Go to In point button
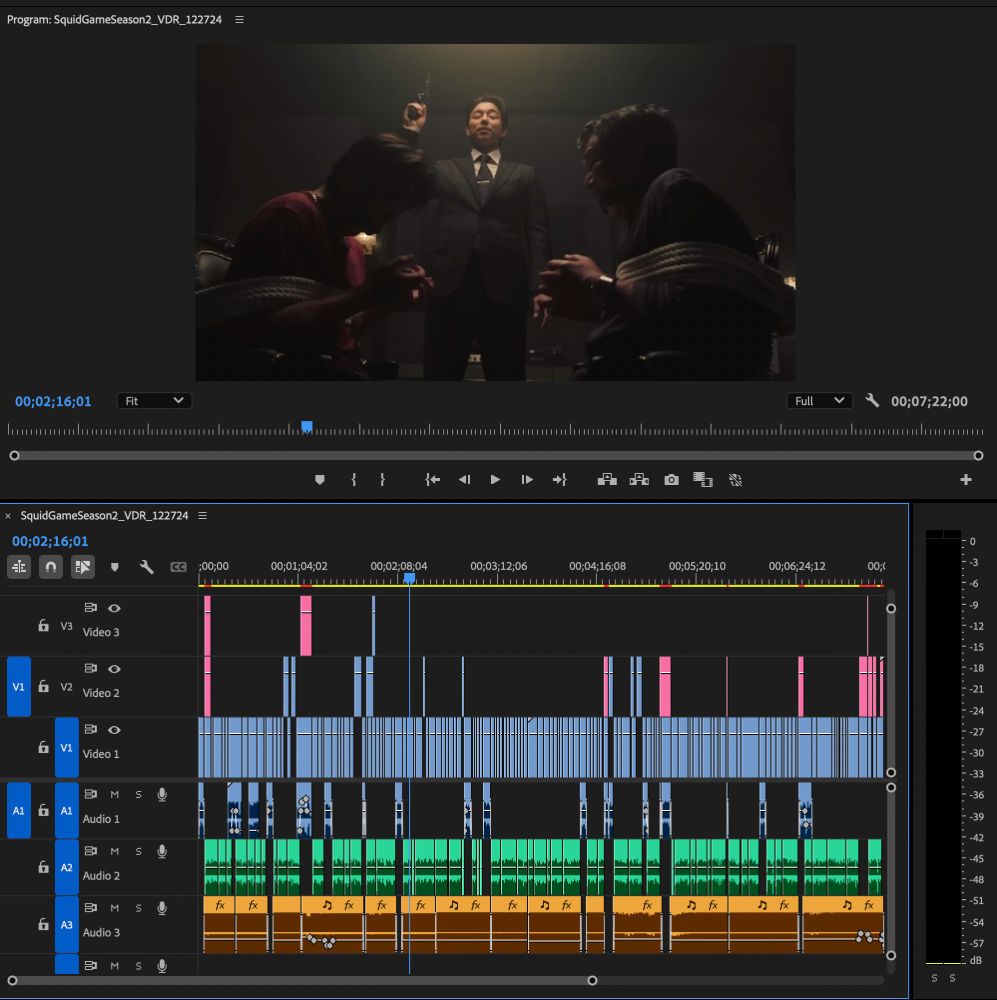 (432, 480)
